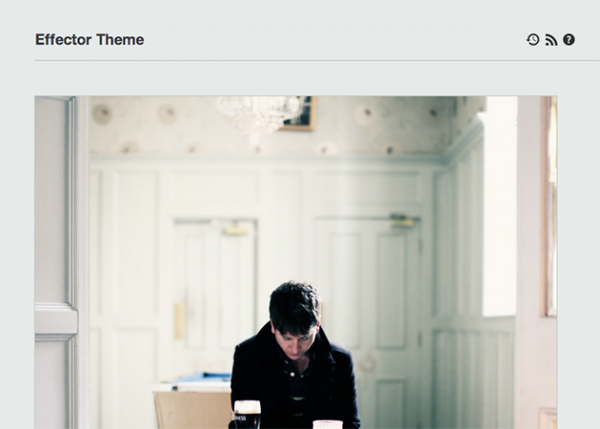Click the Guinness pint glass in the photo

pos(247,414)
